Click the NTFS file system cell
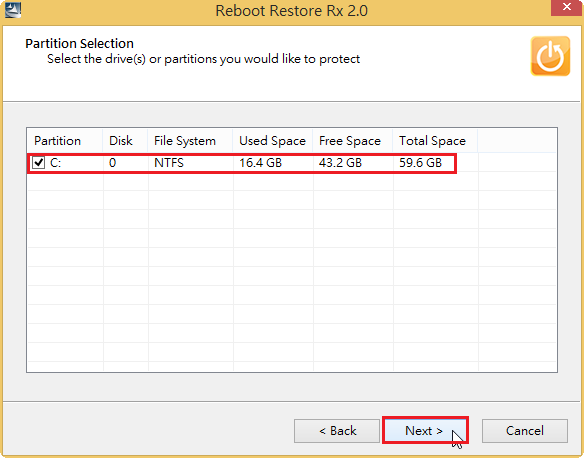 (169, 163)
